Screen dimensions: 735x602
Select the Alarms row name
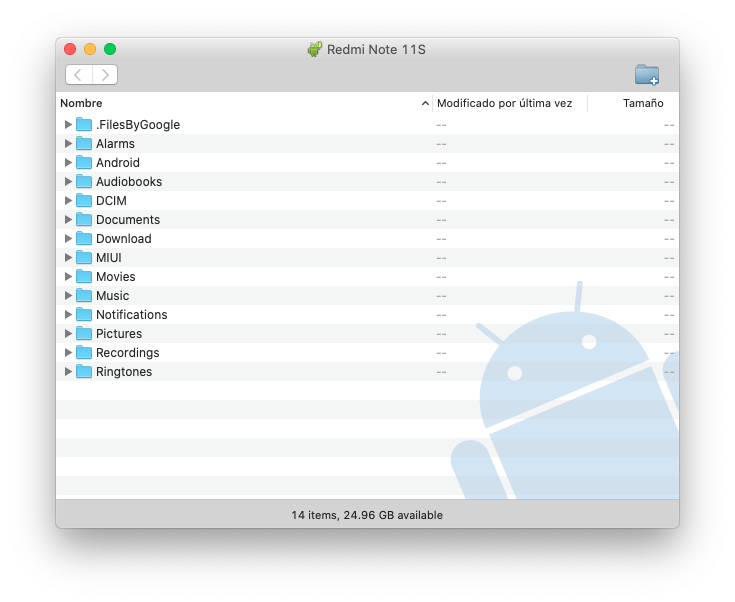(x=115, y=143)
